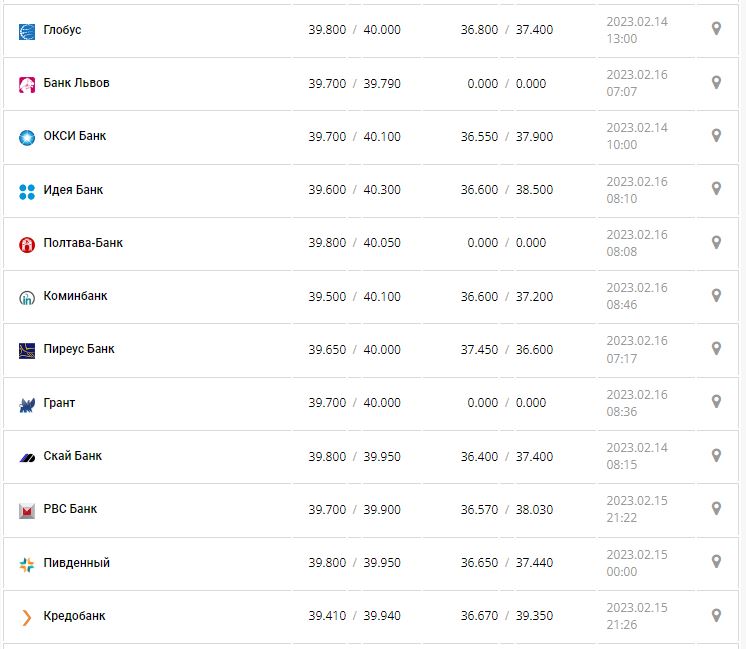Open the Скай Банк link
Image resolution: width=746 pixels, height=649 pixels.
73,456
